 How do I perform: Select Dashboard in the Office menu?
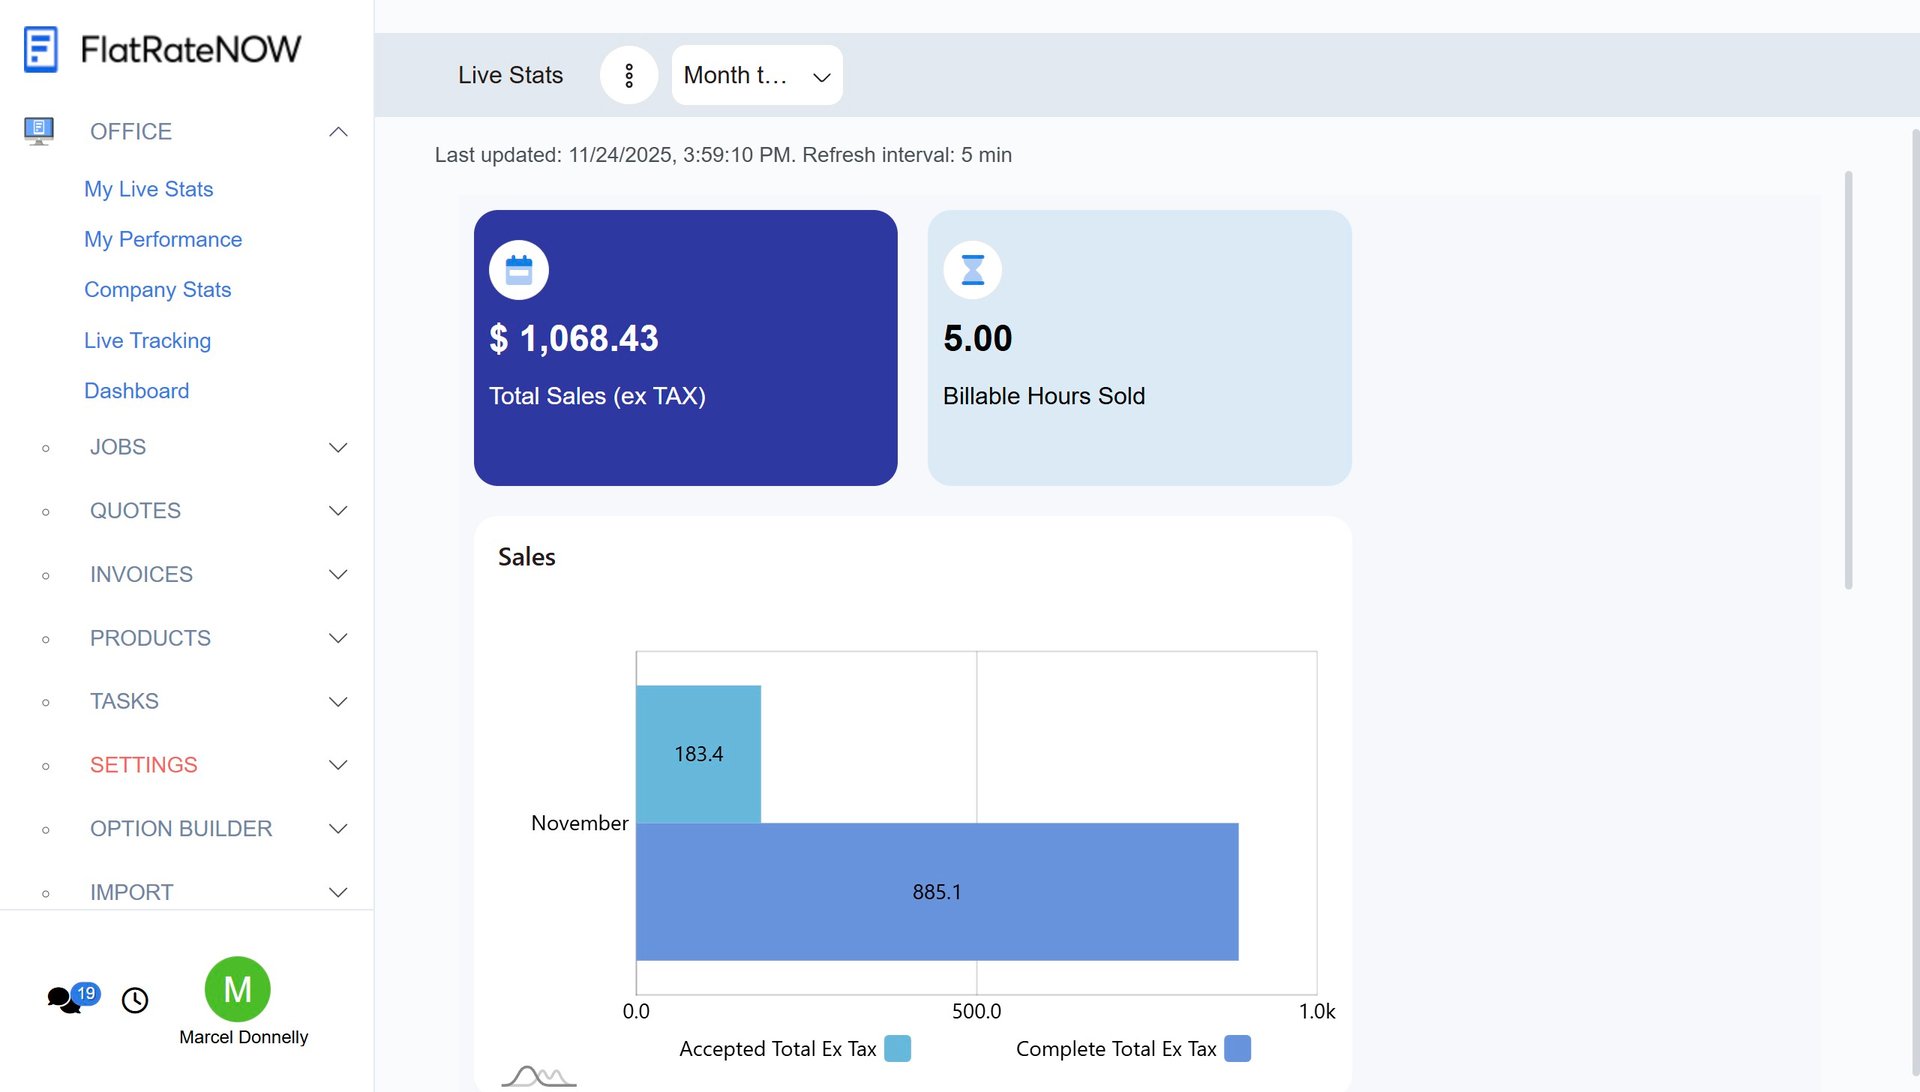tap(136, 391)
